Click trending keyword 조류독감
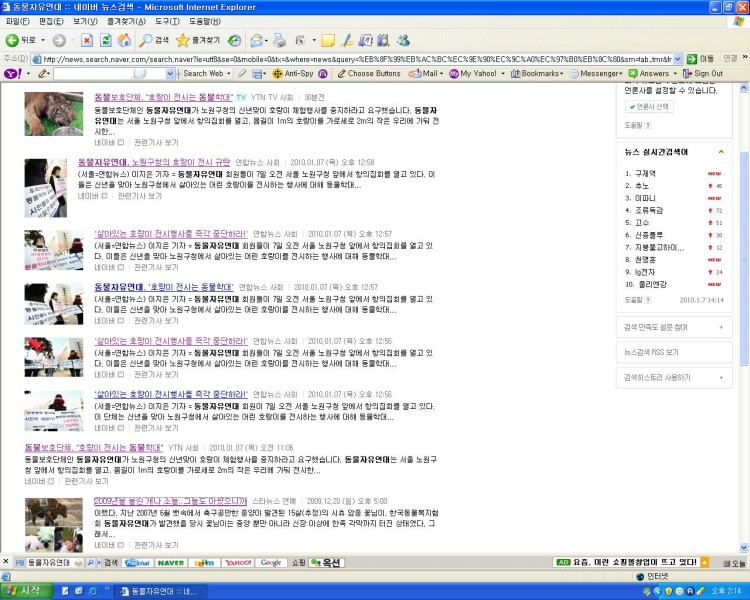This screenshot has height=600, width=750. (x=649, y=210)
